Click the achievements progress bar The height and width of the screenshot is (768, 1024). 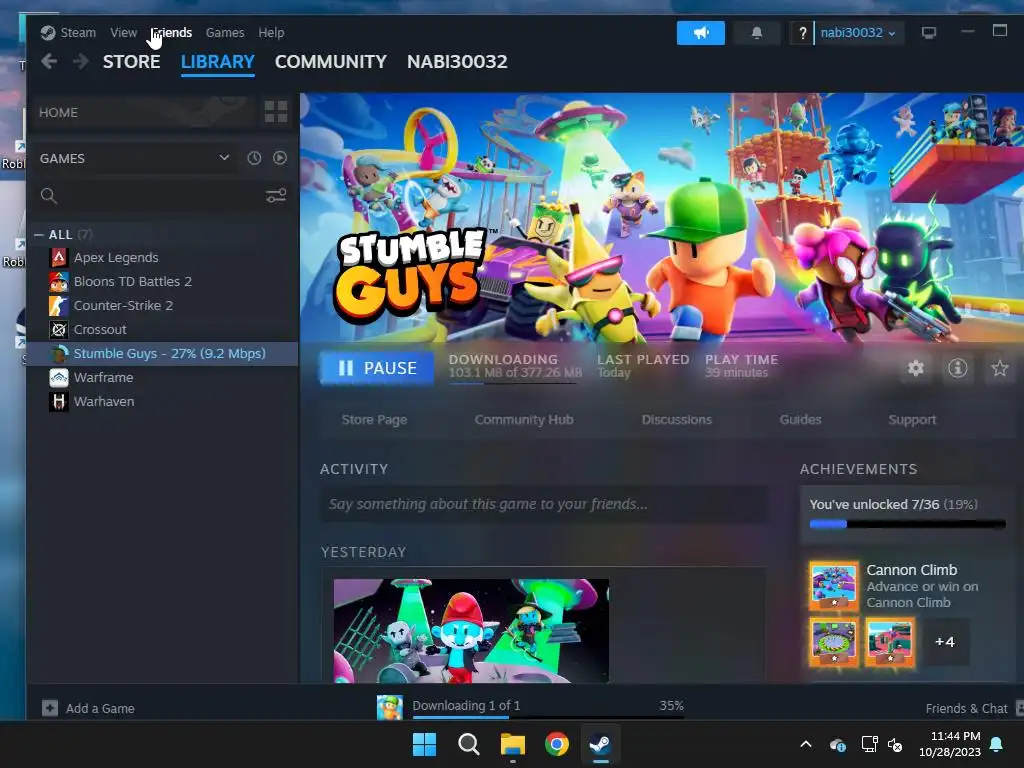(907, 524)
